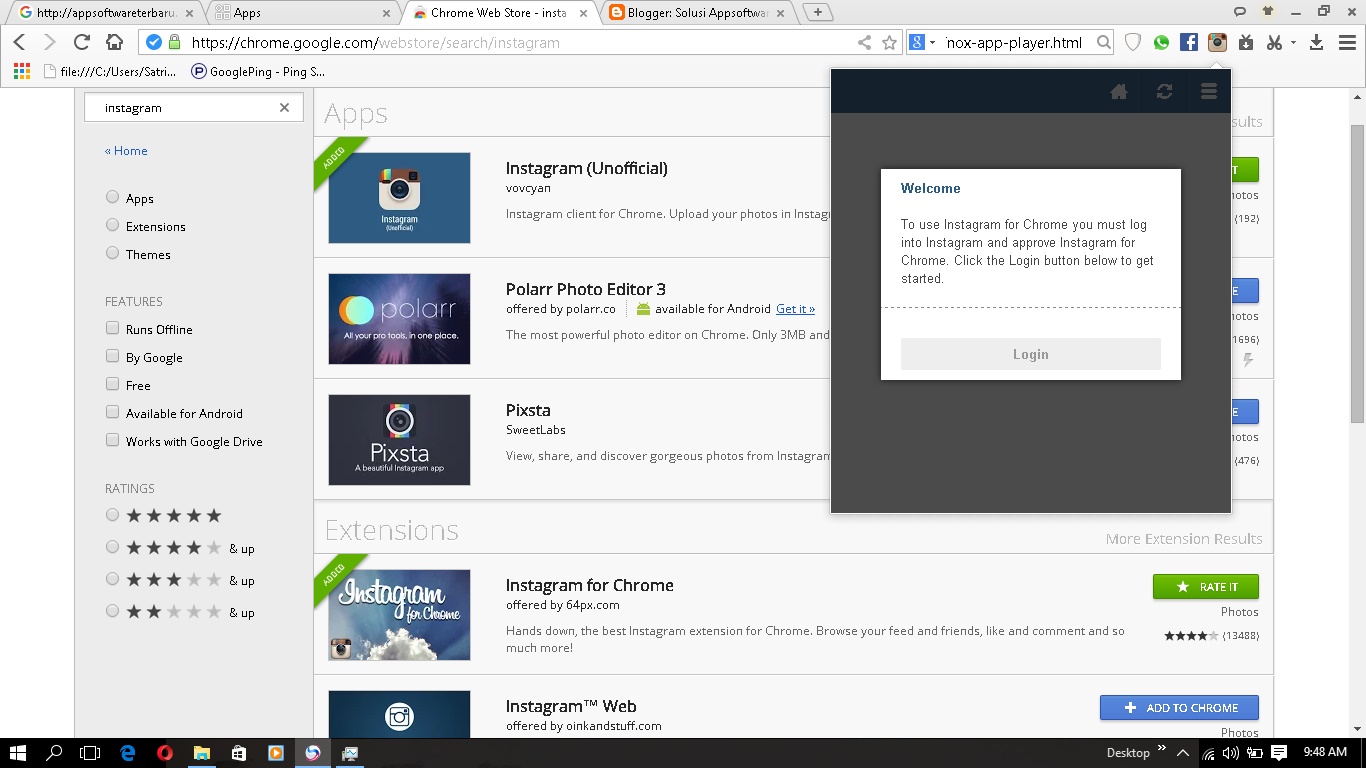Go to « Home link in sidebar
The height and width of the screenshot is (768, 1366).
[126, 151]
